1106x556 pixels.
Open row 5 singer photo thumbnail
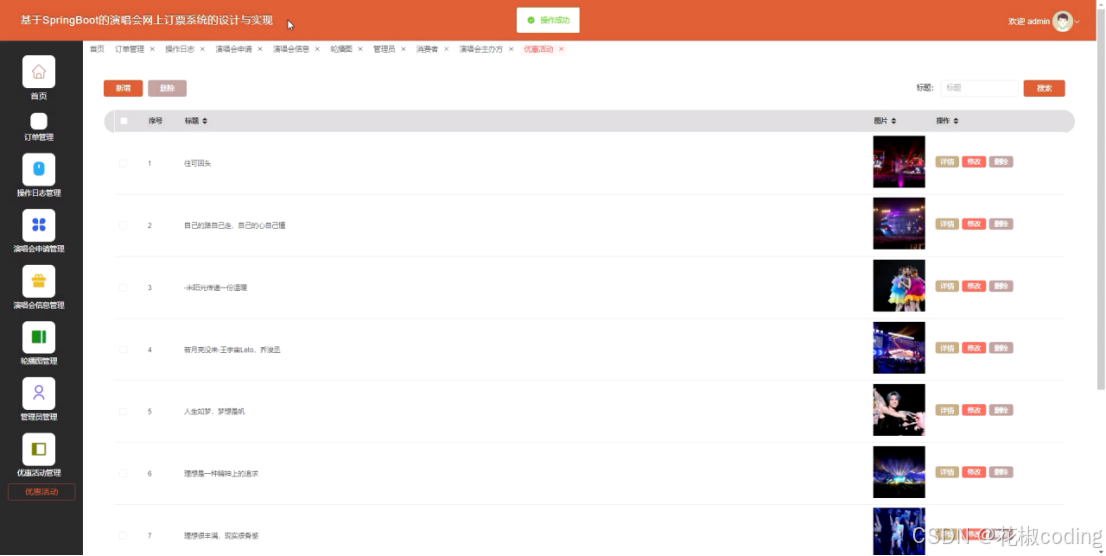899,410
